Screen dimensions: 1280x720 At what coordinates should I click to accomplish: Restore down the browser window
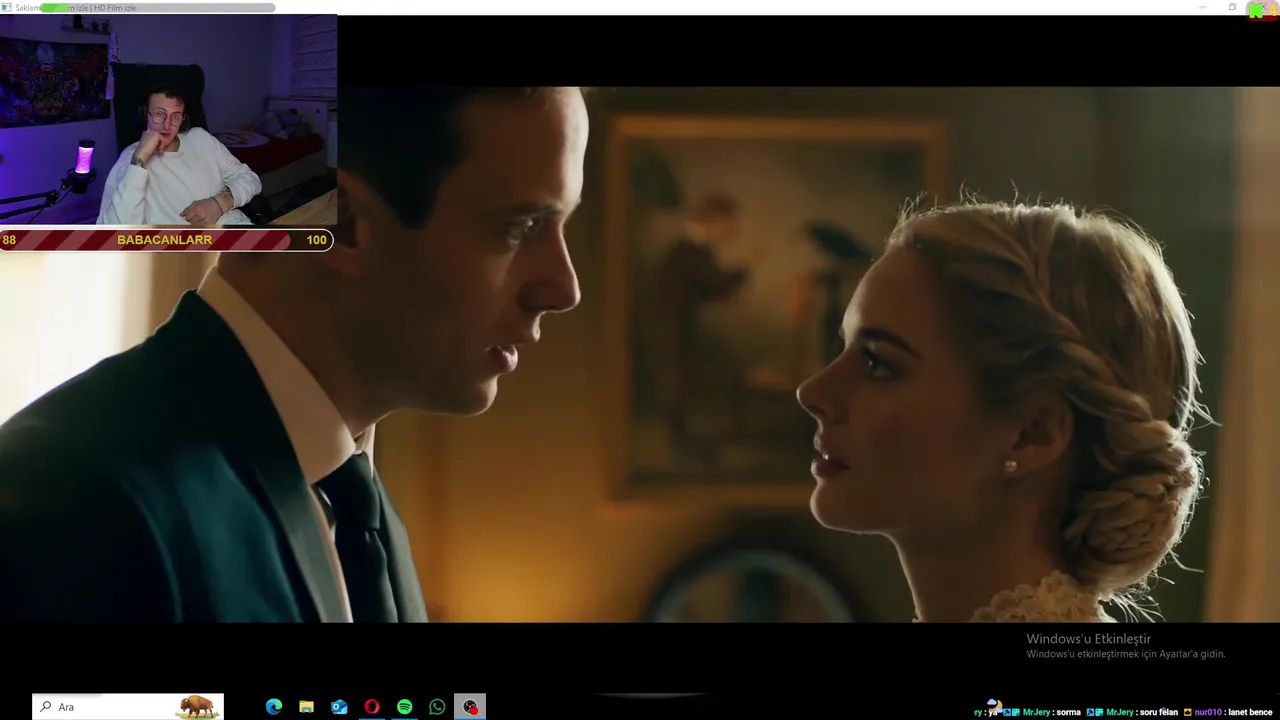click(1232, 7)
